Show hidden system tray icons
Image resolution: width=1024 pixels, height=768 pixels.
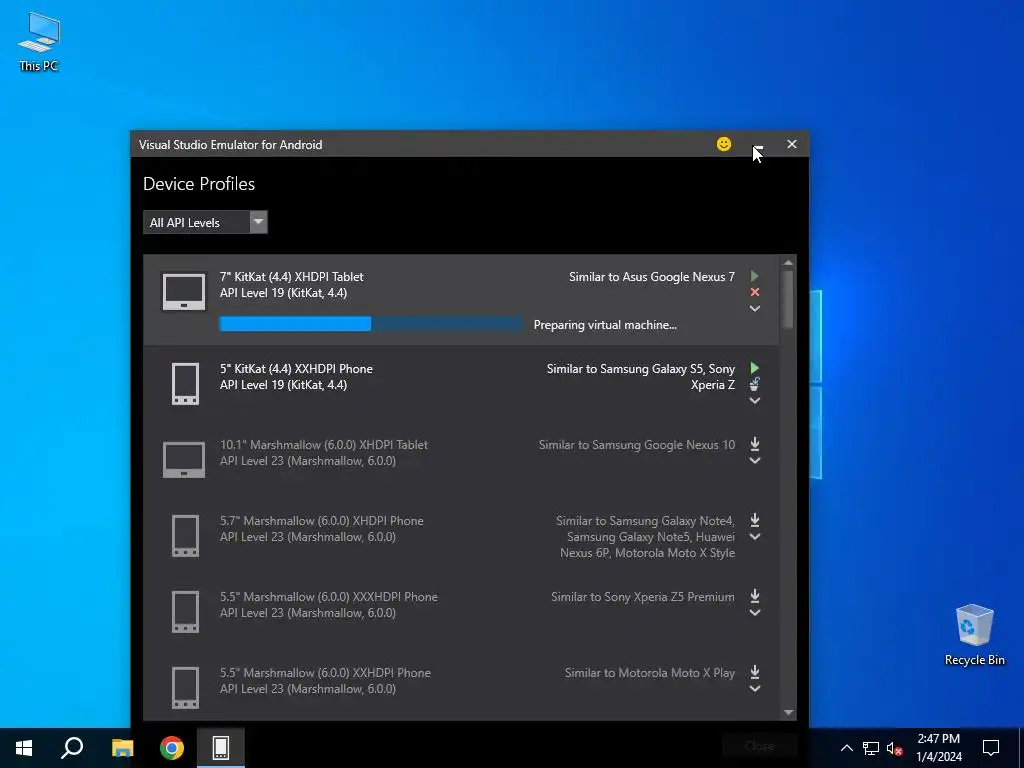pos(846,748)
